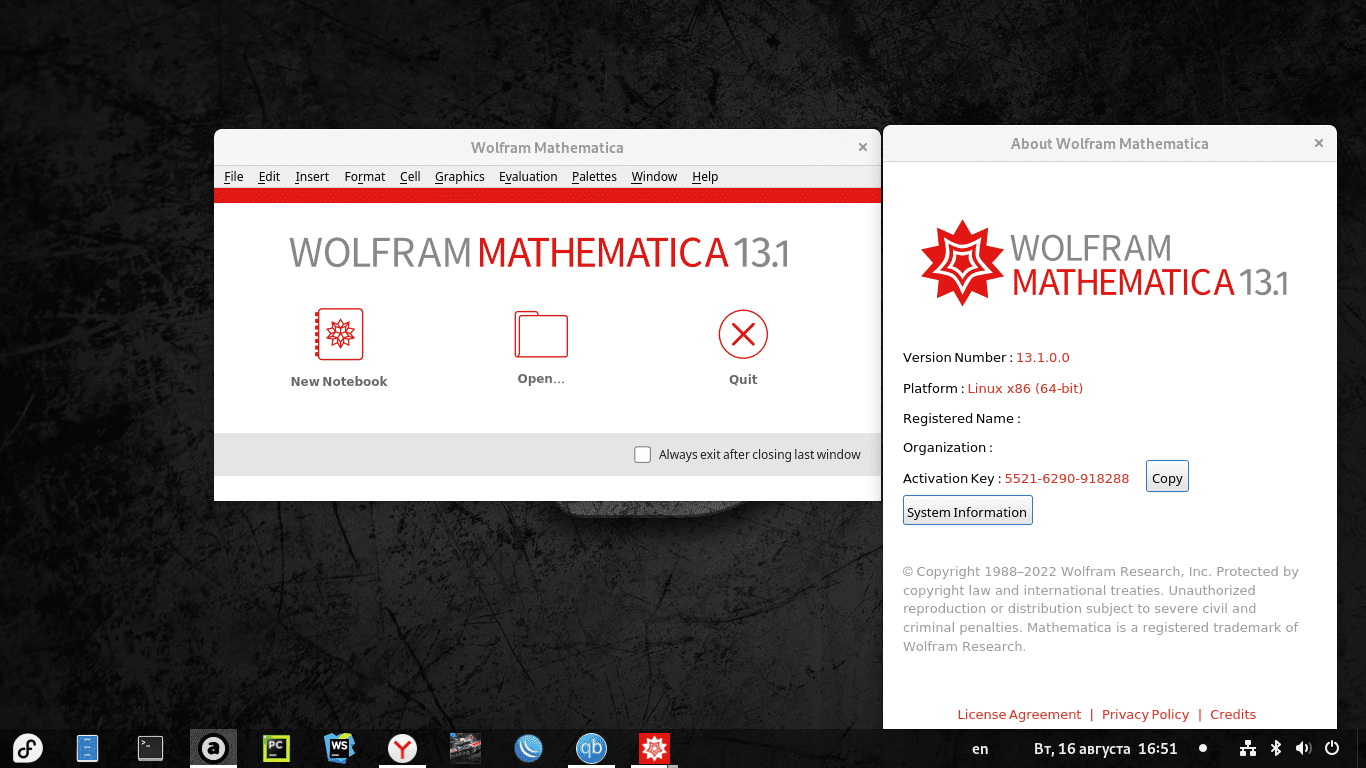Click the Mathematica icon in taskbar
Image resolution: width=1366 pixels, height=768 pixels.
654,748
